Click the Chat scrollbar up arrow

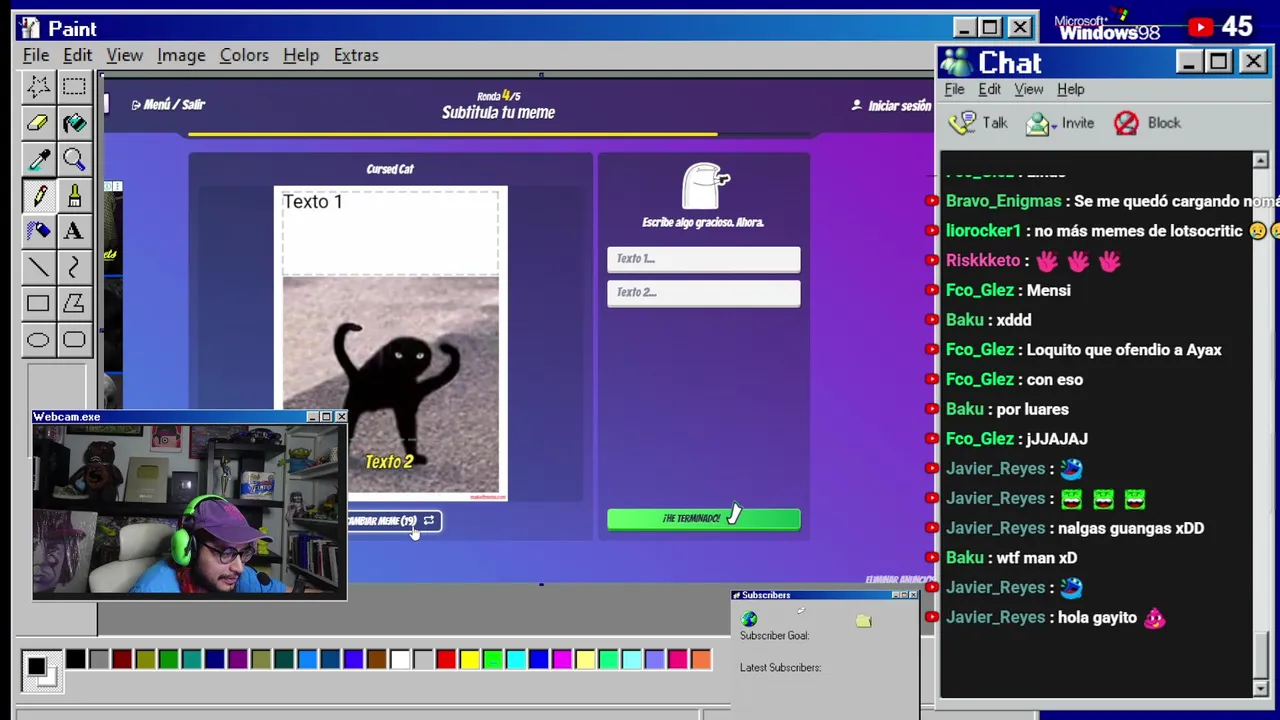[x=1260, y=160]
